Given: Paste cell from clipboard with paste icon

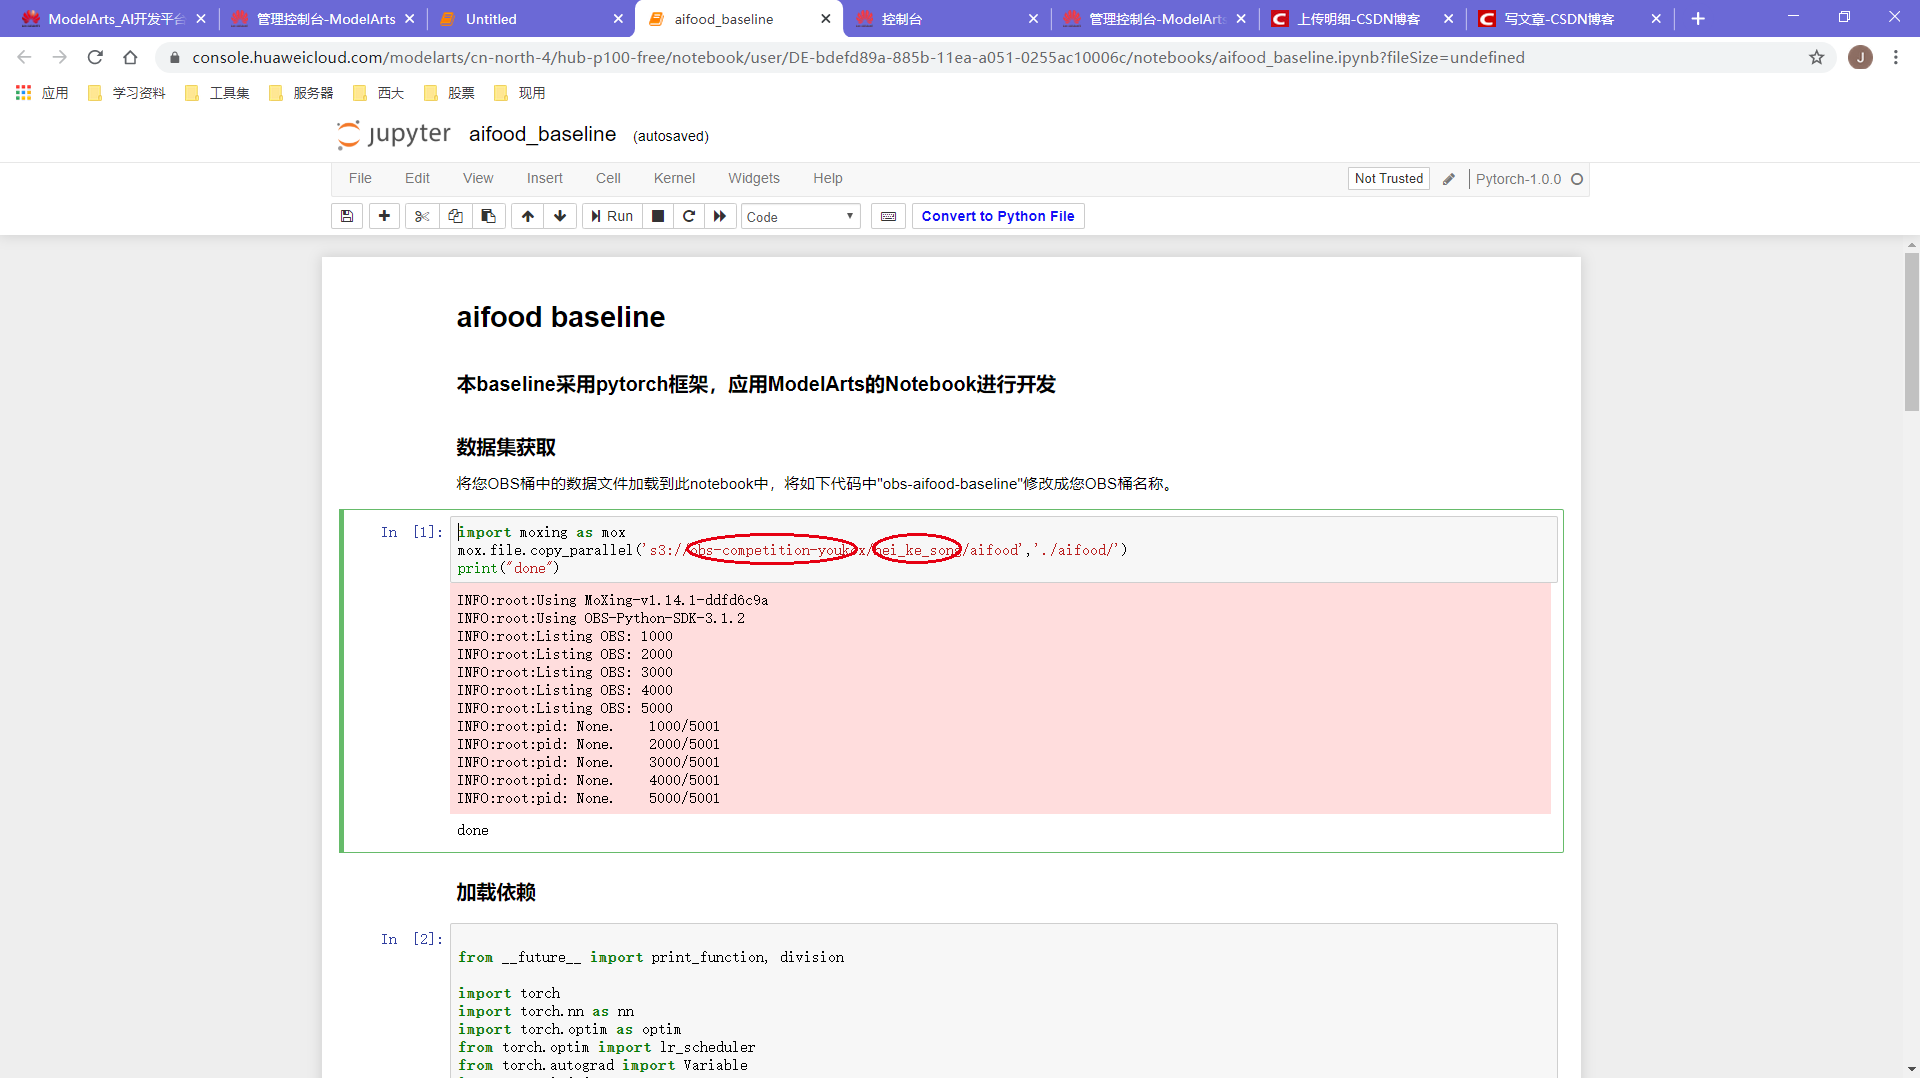Looking at the screenshot, I should click(488, 216).
